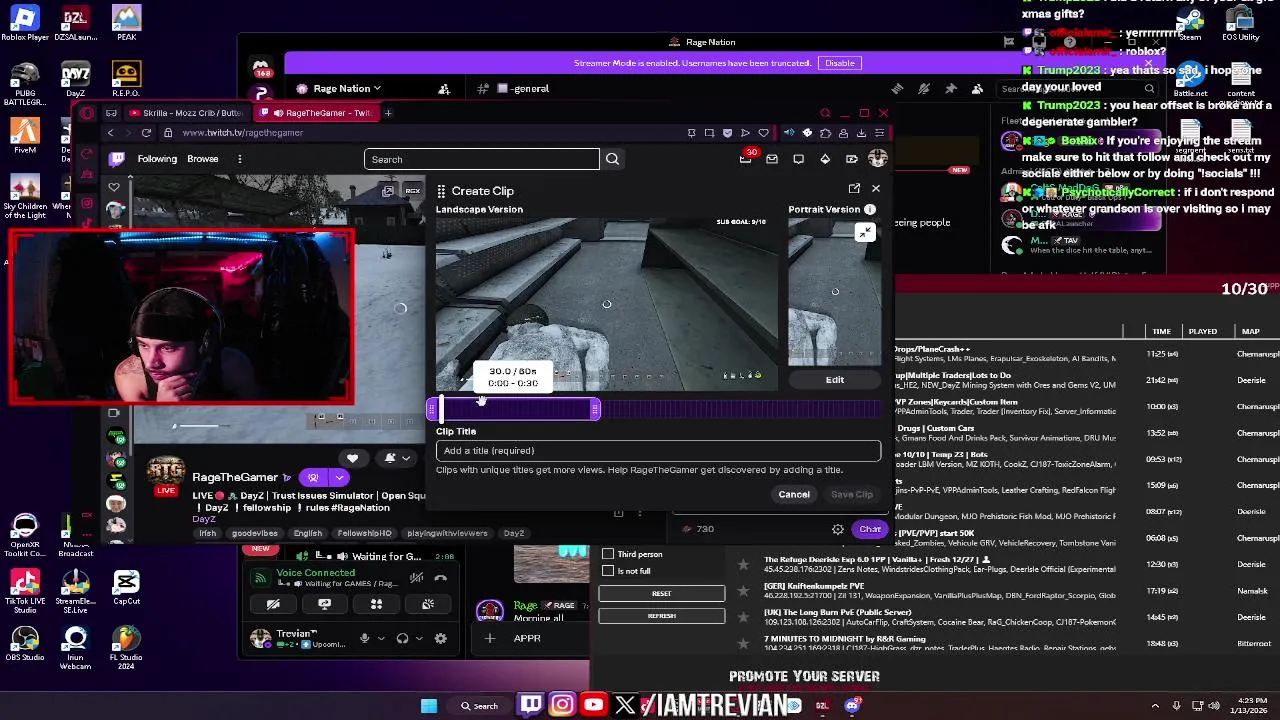Send message with Chat button
1280x720 pixels.
click(x=870, y=529)
